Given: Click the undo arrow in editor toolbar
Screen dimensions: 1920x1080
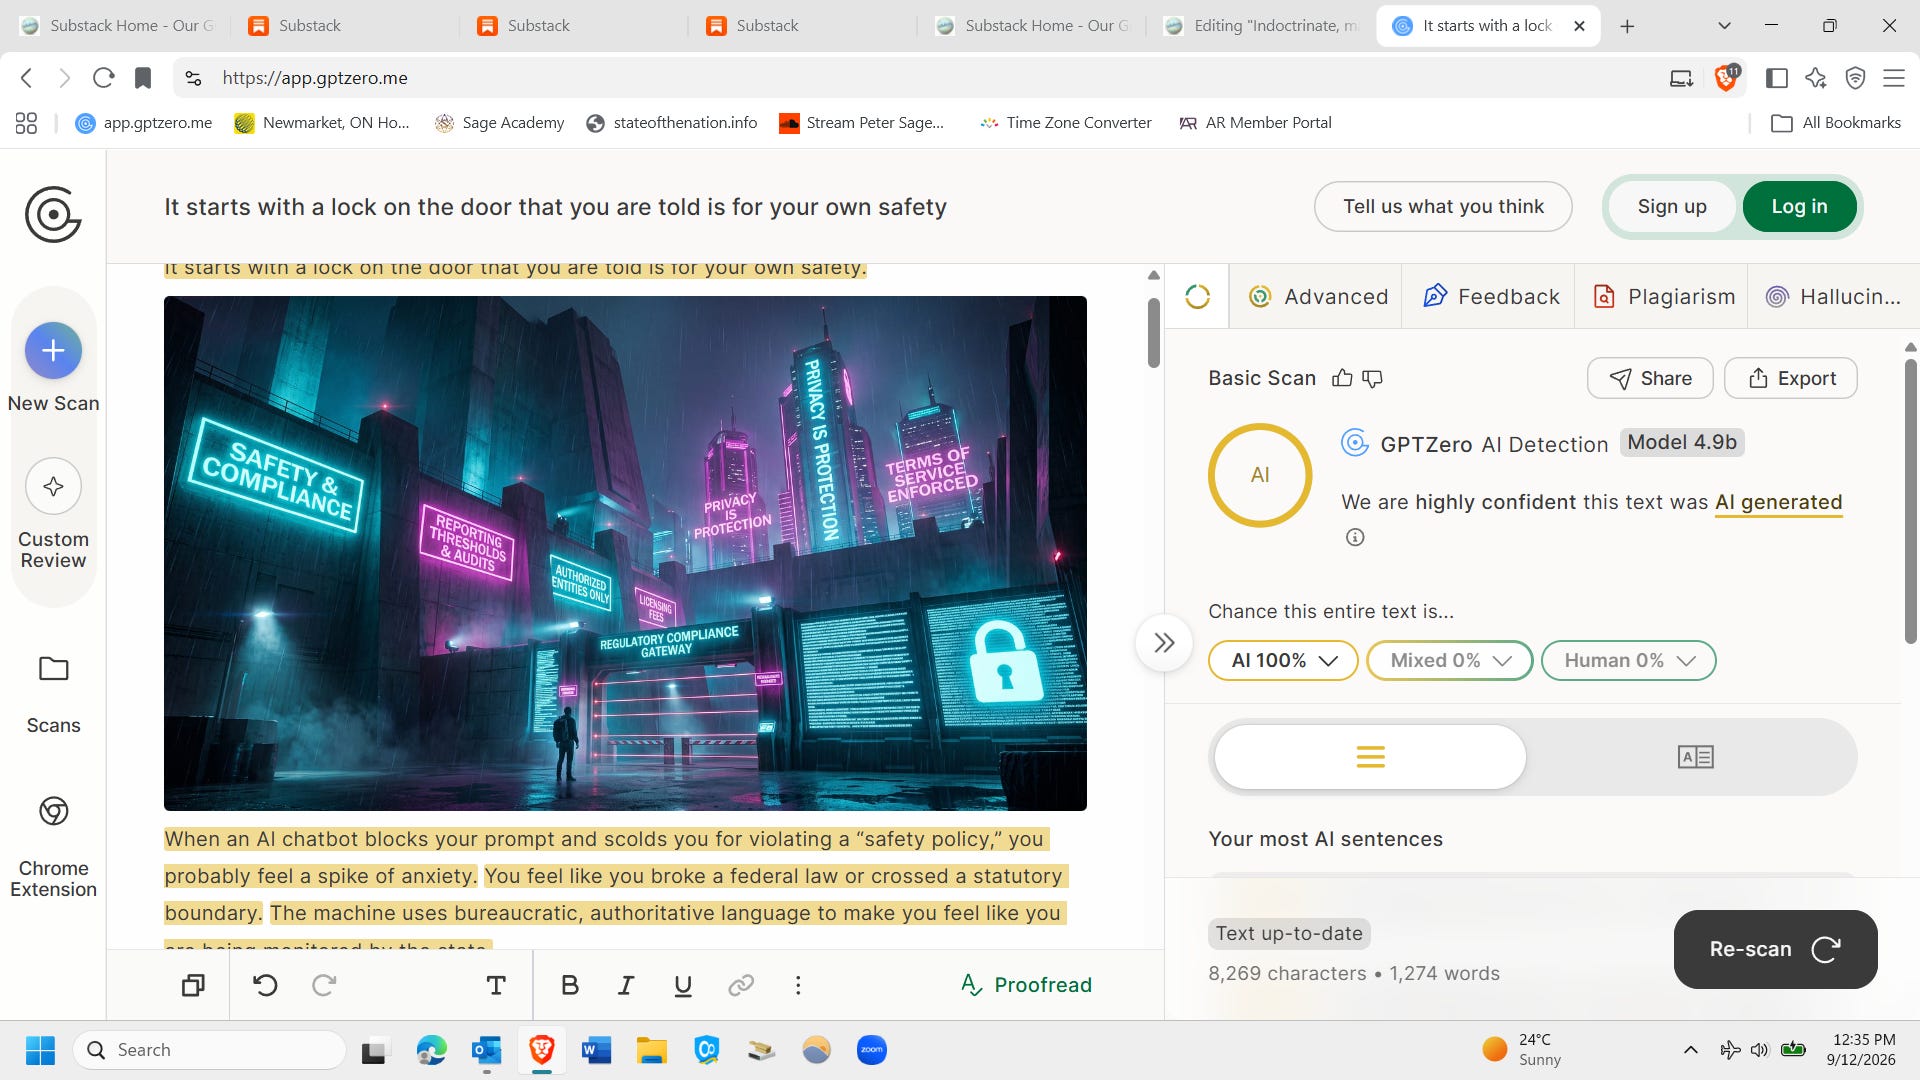Looking at the screenshot, I should click(265, 985).
